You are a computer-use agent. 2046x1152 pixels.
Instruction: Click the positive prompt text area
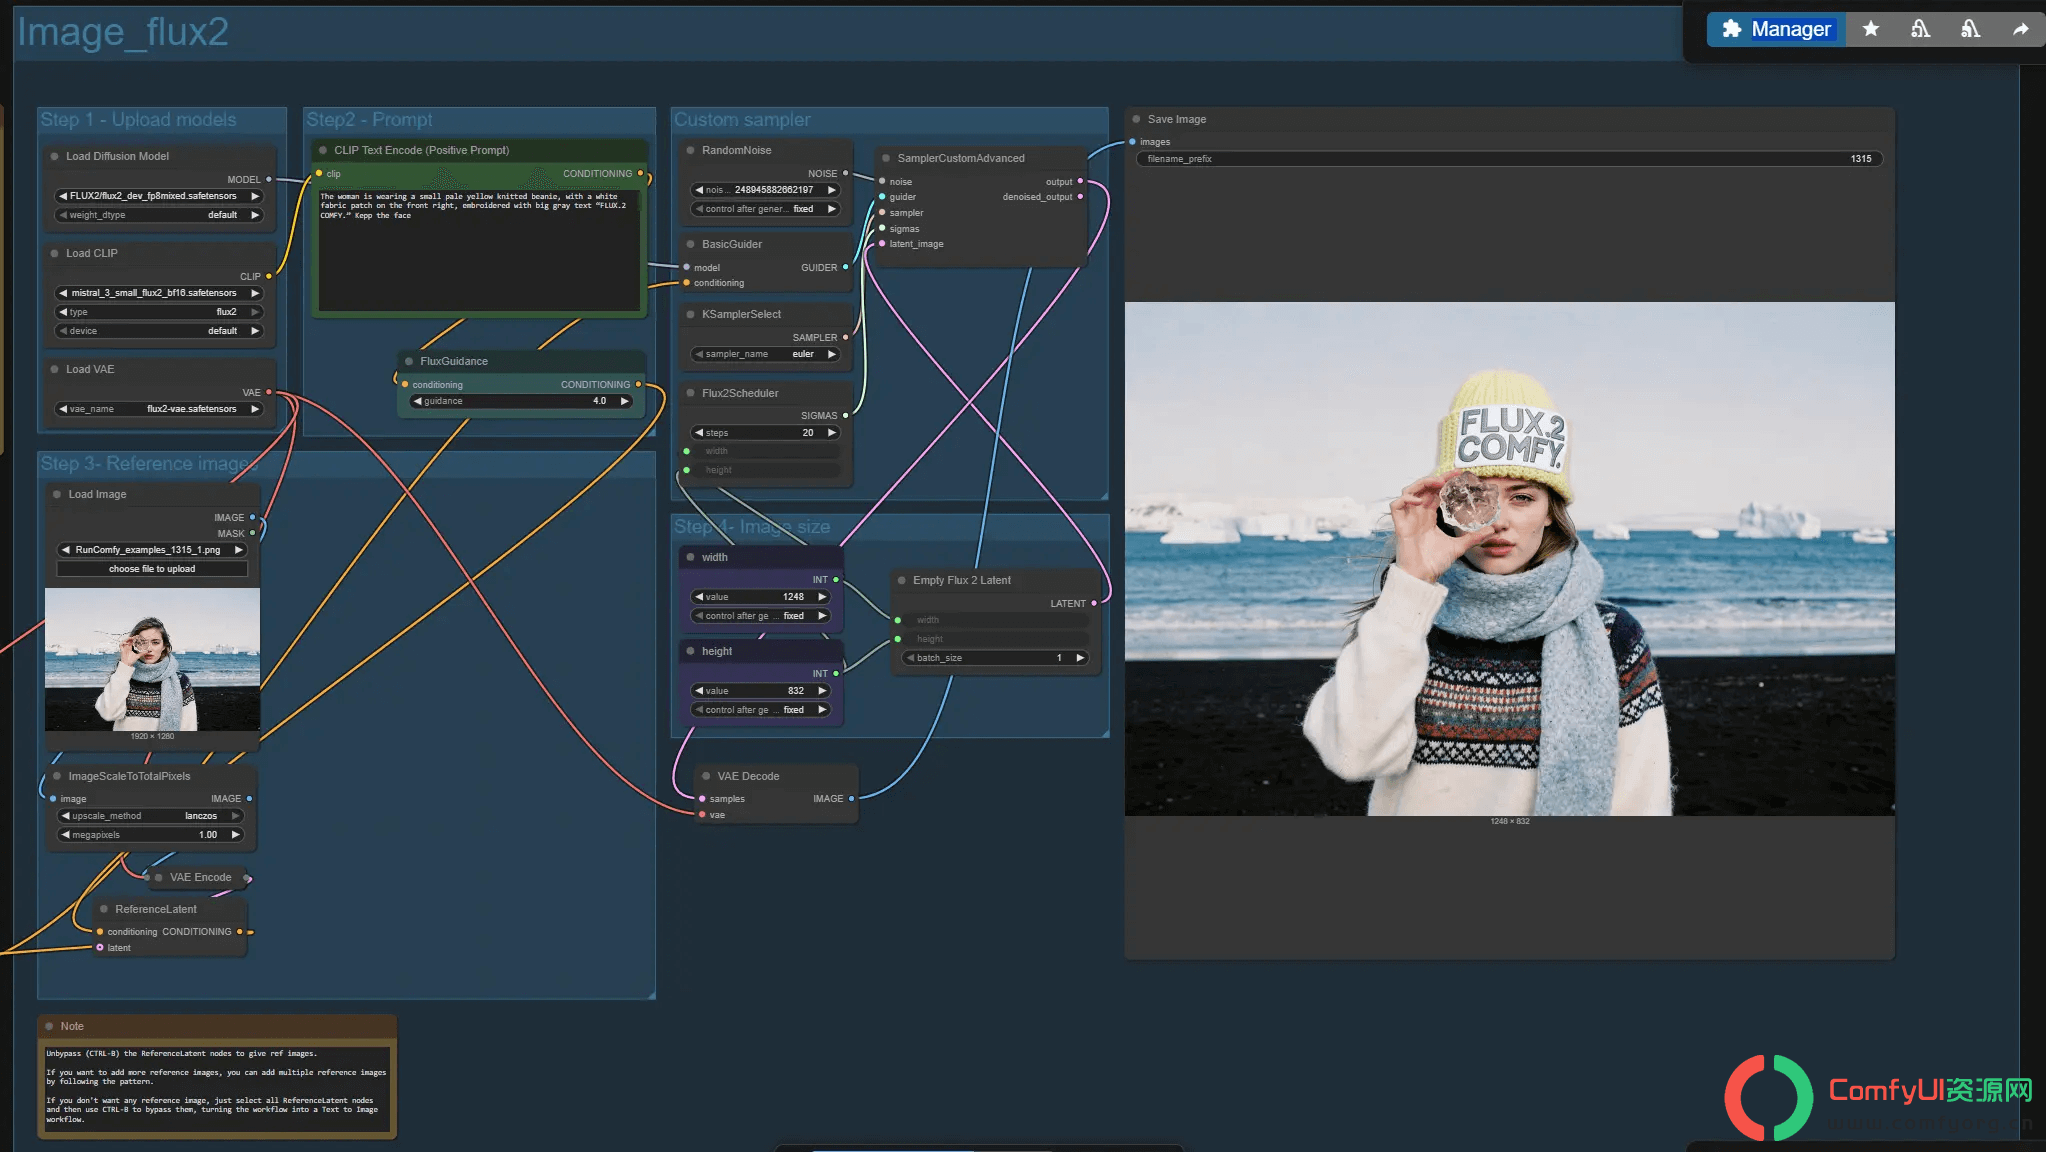pos(479,250)
